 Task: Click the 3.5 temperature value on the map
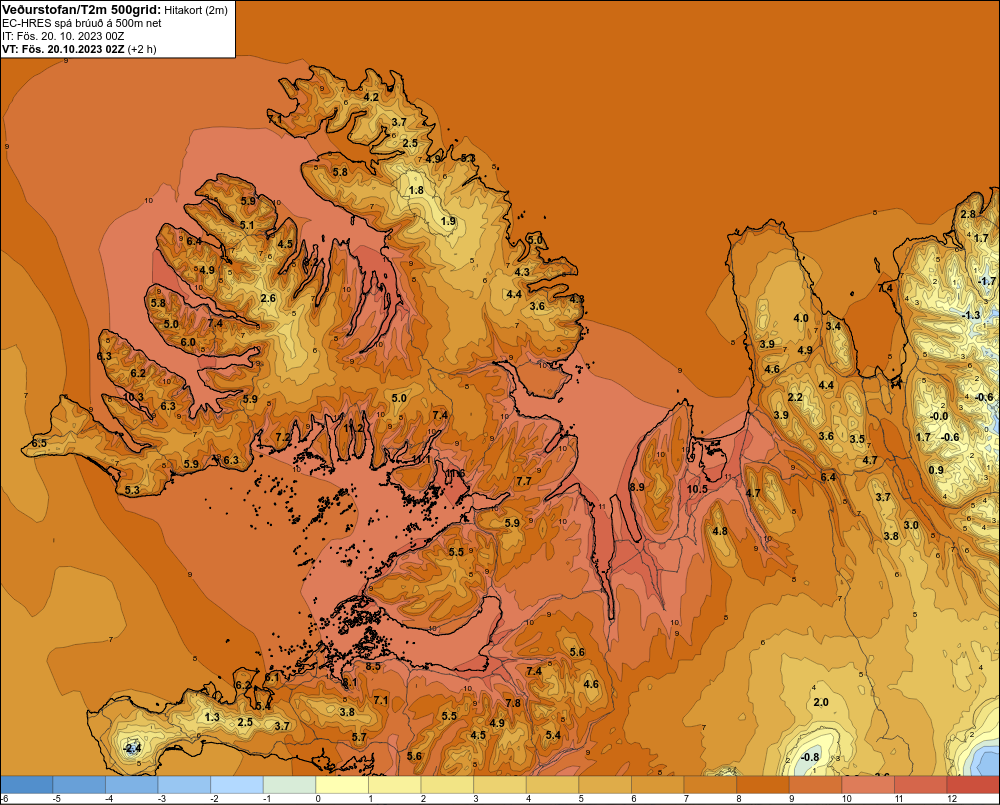pos(857,439)
